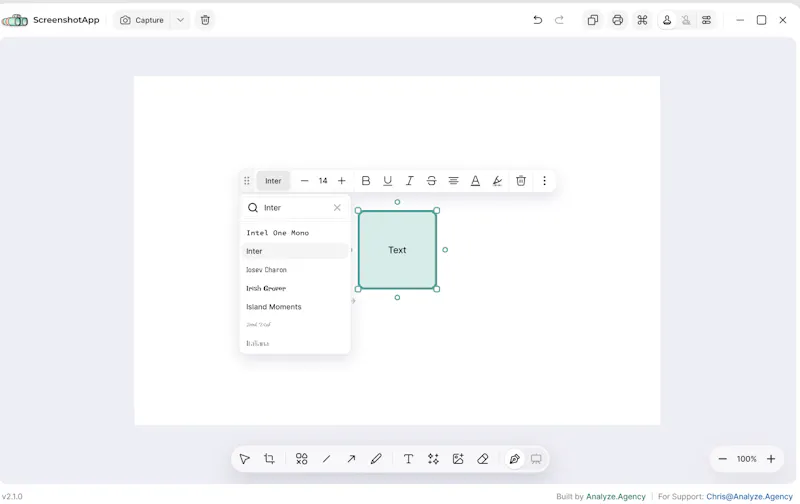Choose the Irish Grover font
800x504 pixels.
point(295,288)
